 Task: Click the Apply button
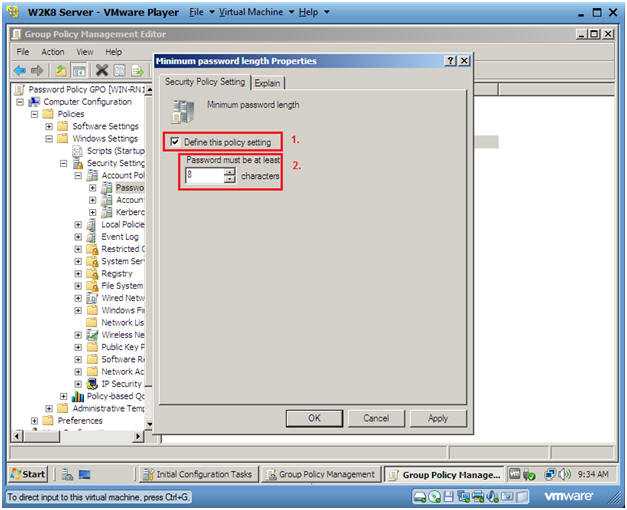[438, 418]
